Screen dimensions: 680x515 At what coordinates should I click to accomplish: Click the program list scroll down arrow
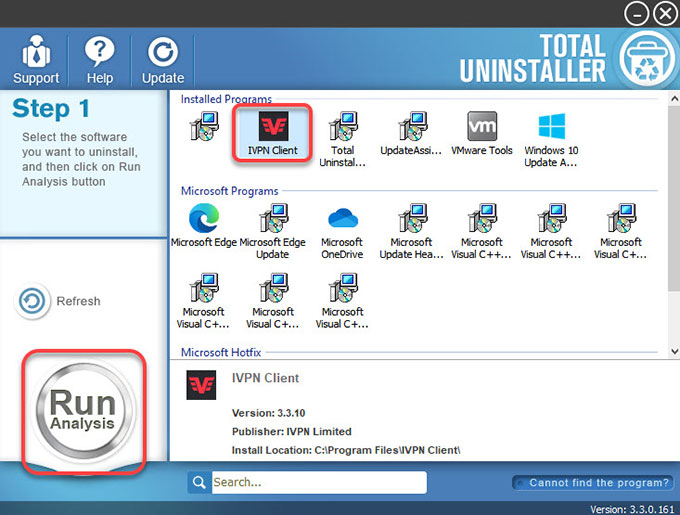pyautogui.click(x=674, y=351)
